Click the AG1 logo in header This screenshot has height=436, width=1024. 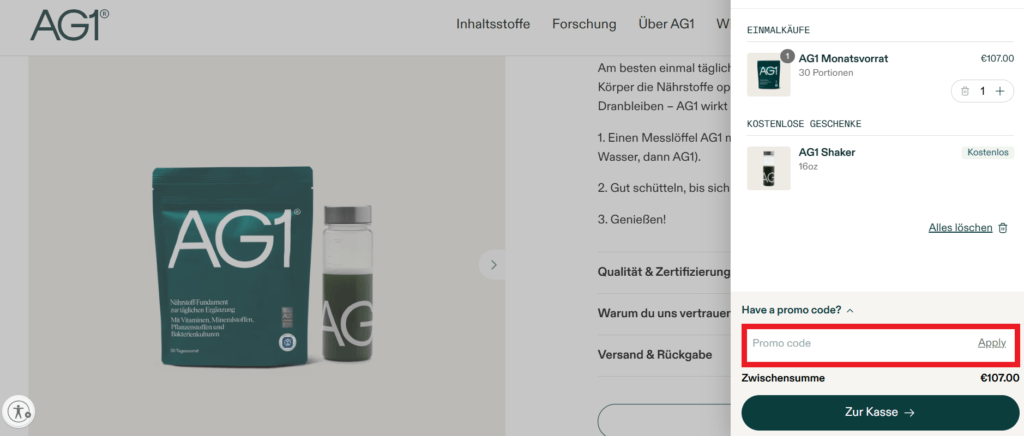pos(70,25)
